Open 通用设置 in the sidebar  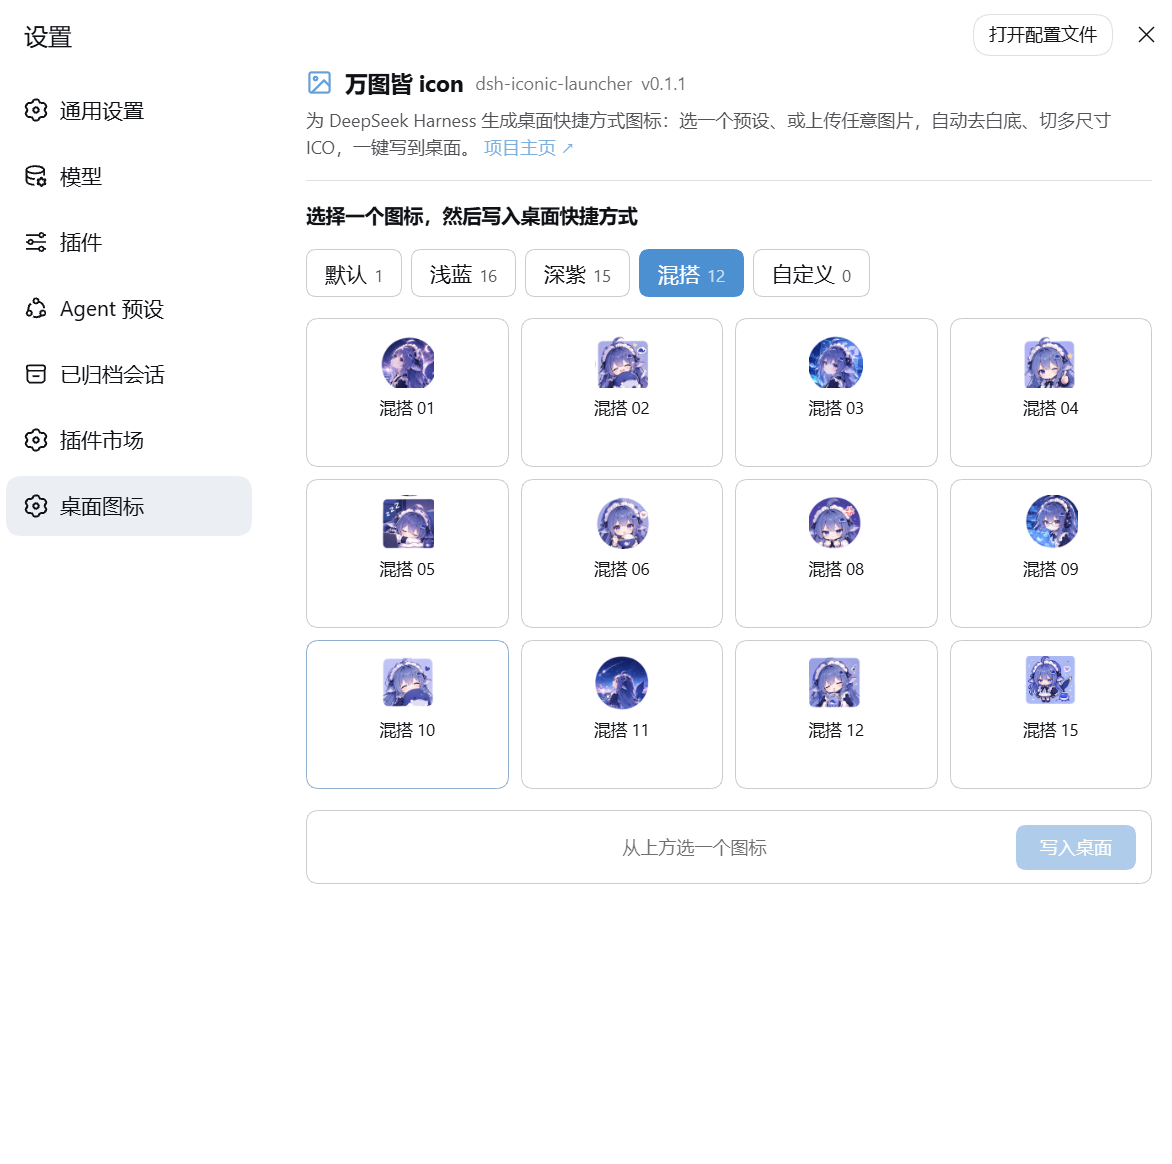click(x=129, y=111)
